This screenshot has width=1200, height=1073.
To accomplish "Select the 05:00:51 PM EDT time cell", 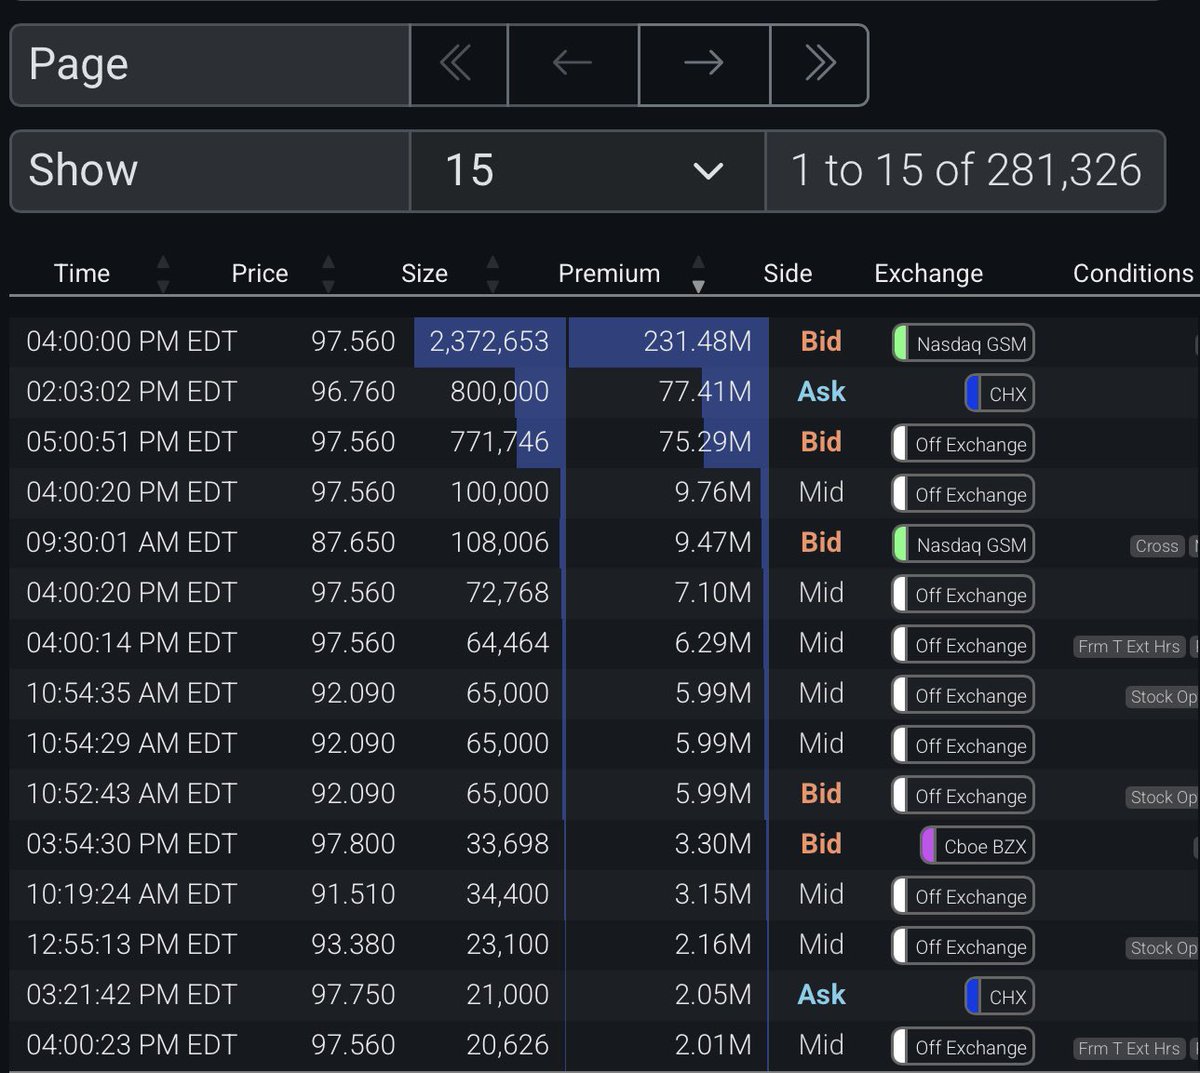I will pyautogui.click(x=132, y=442).
